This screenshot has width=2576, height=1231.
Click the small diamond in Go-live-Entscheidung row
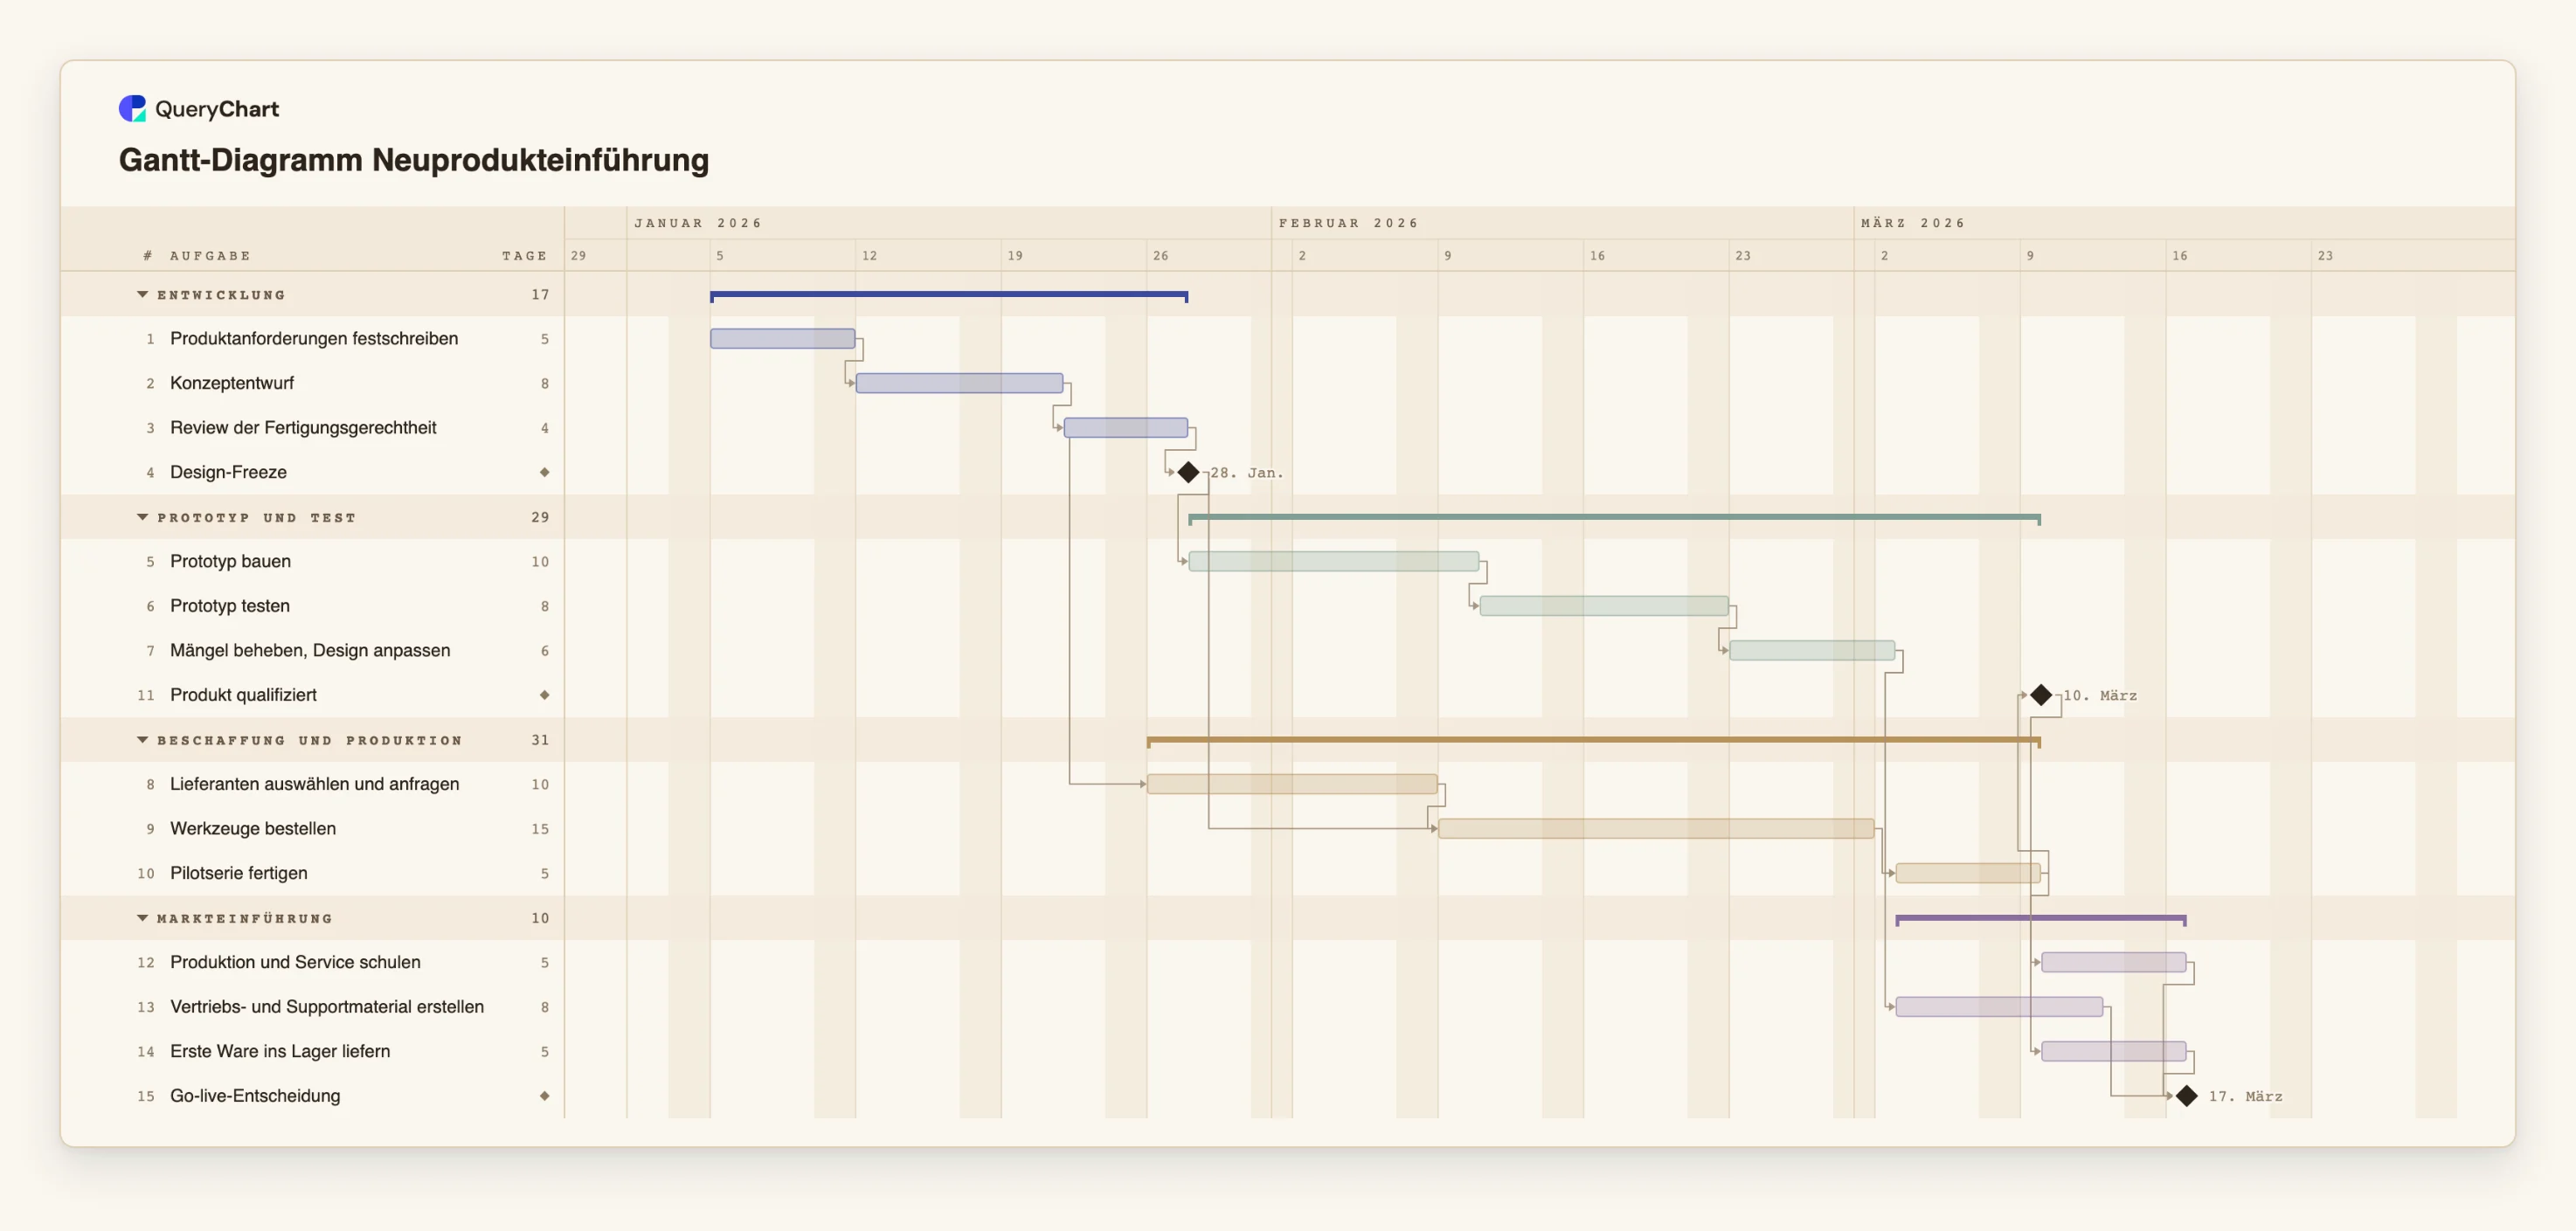tap(545, 1096)
